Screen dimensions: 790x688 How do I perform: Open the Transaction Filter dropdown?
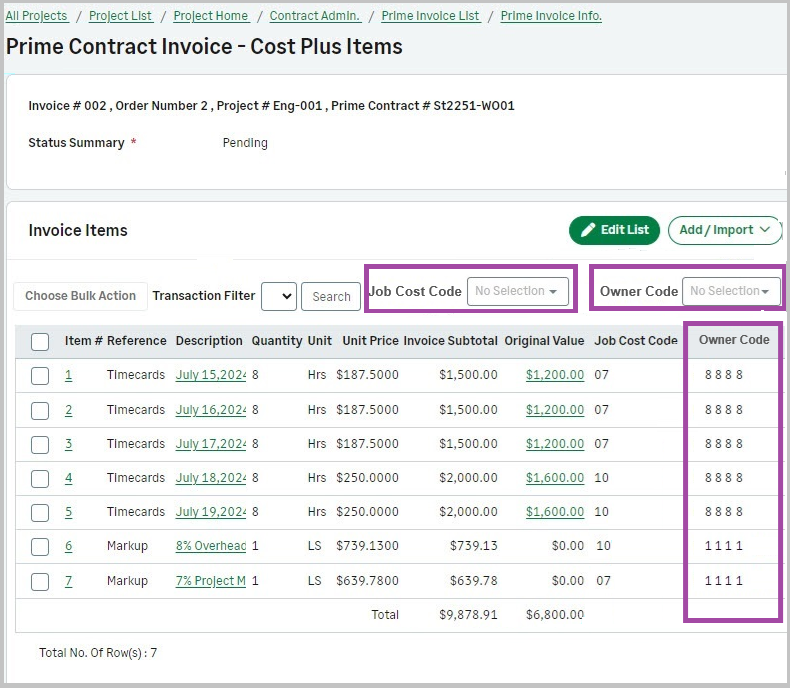point(279,296)
